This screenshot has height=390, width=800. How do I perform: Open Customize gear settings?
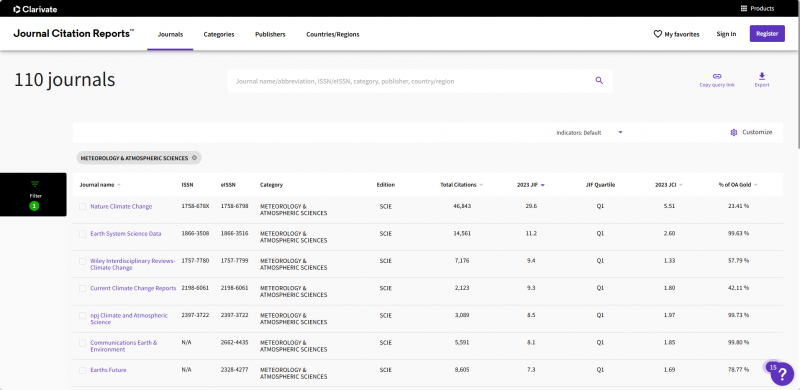[734, 132]
